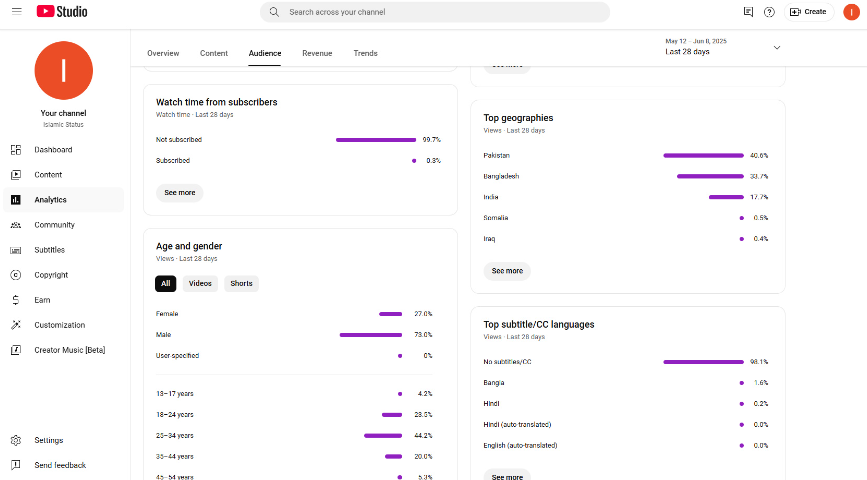Click the Bangla language row label
This screenshot has height=480, width=867.
pyautogui.click(x=494, y=383)
